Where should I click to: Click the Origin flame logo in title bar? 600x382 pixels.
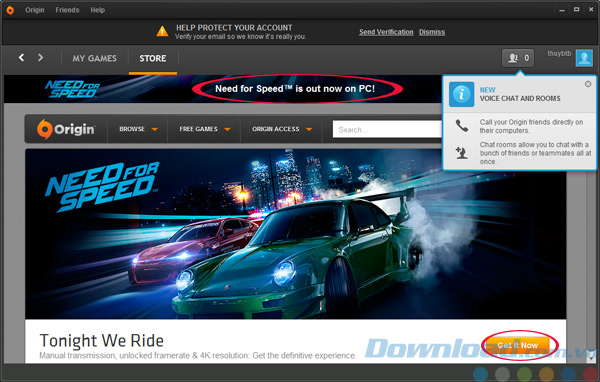[10, 10]
